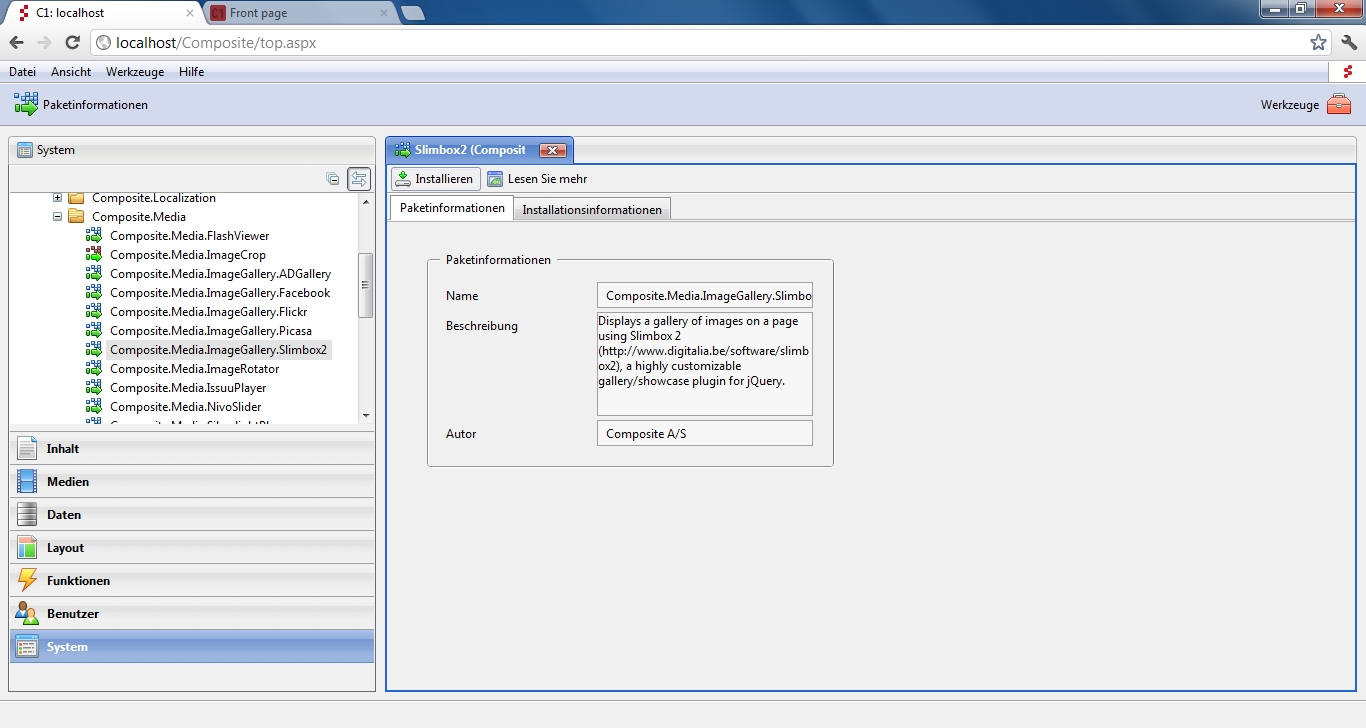Image resolution: width=1366 pixels, height=728 pixels.
Task: Open the Werkzeuge toolbox icon
Action: click(x=1338, y=104)
